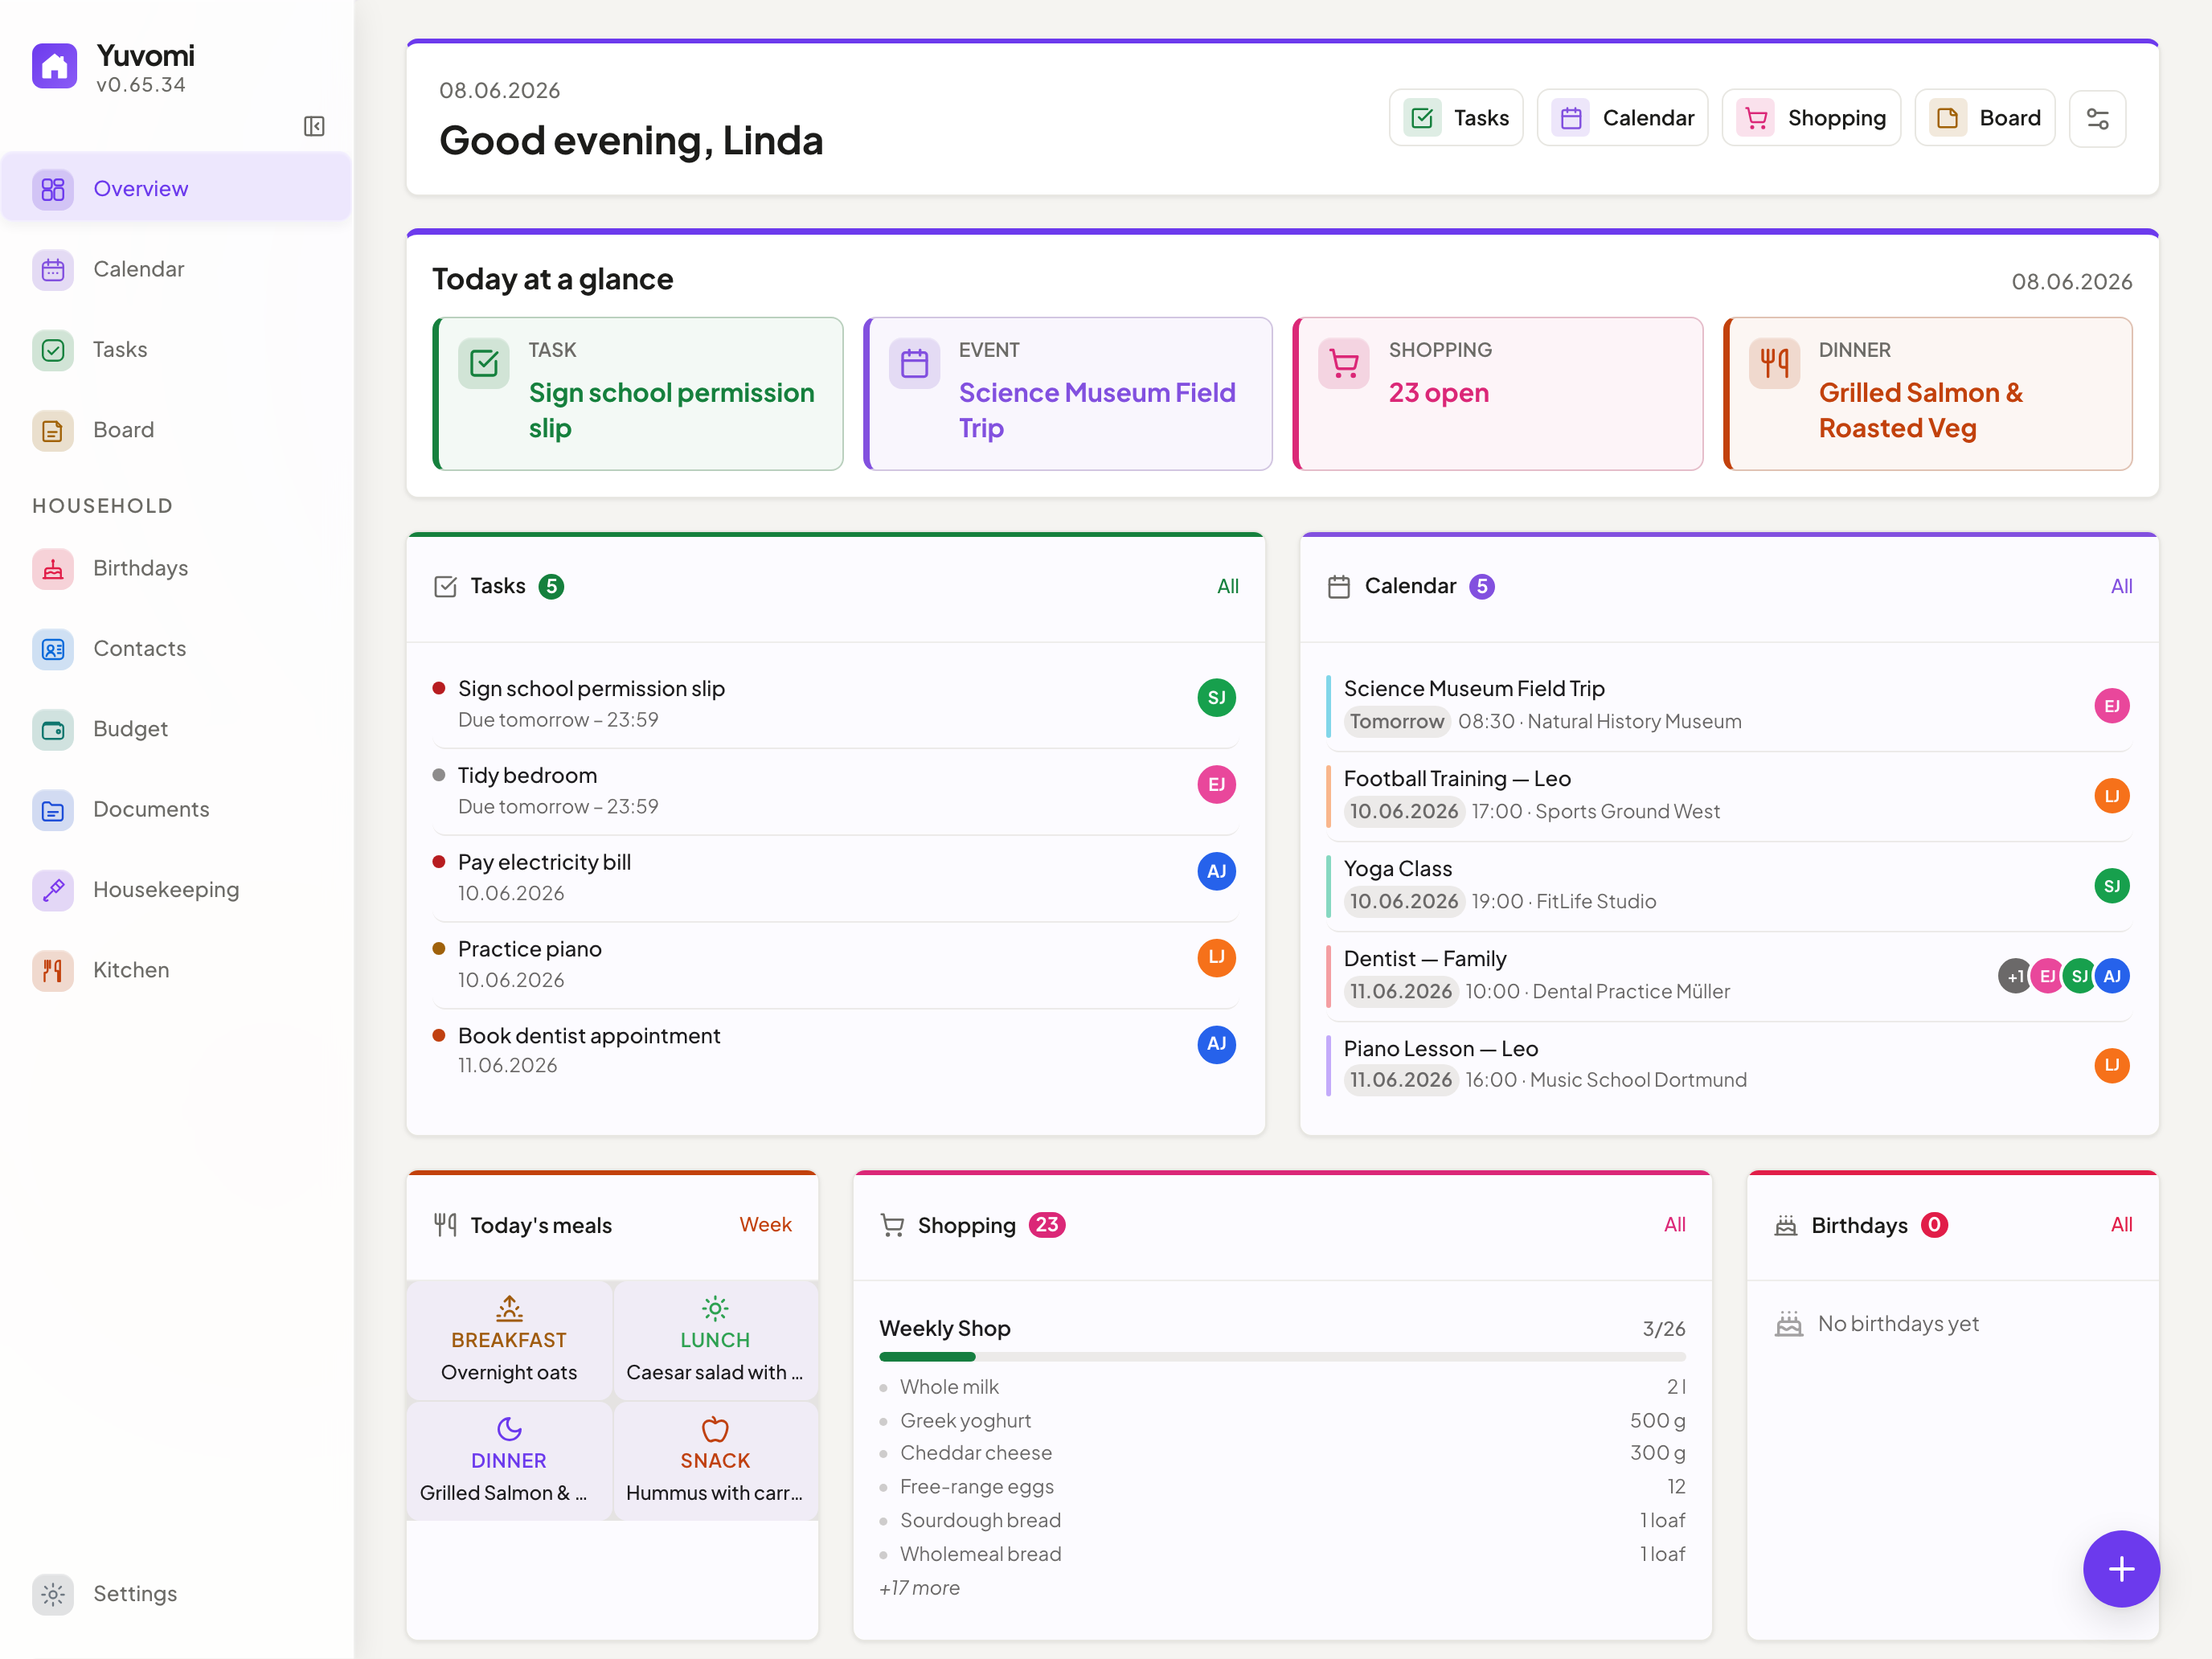The height and width of the screenshot is (1659, 2212).
Task: View All in the Tasks panel
Action: pyautogui.click(x=1228, y=587)
